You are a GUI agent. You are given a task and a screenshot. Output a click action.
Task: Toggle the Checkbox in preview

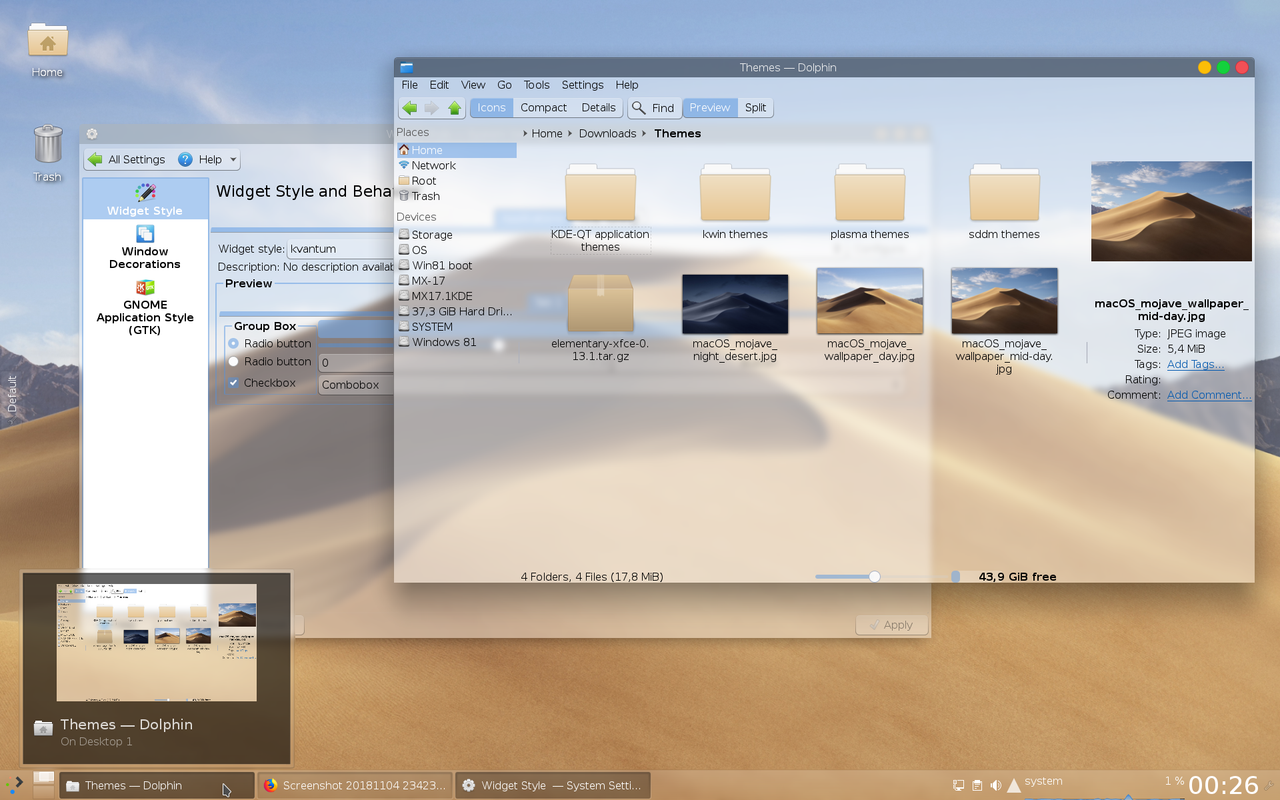[262, 383]
